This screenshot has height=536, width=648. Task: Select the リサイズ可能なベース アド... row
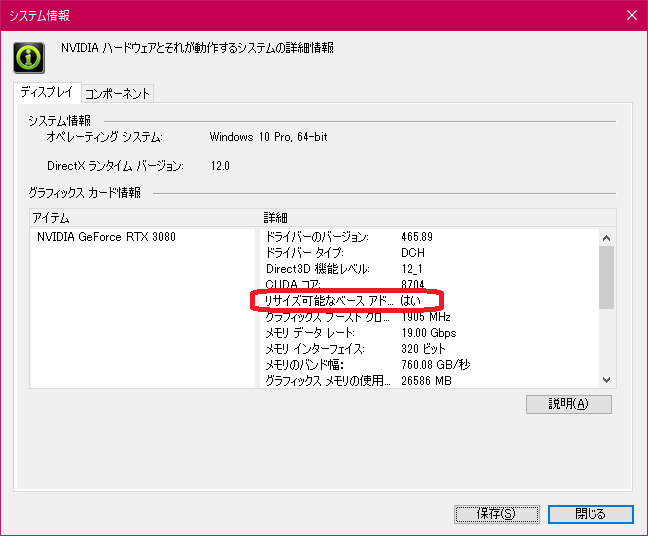430,300
